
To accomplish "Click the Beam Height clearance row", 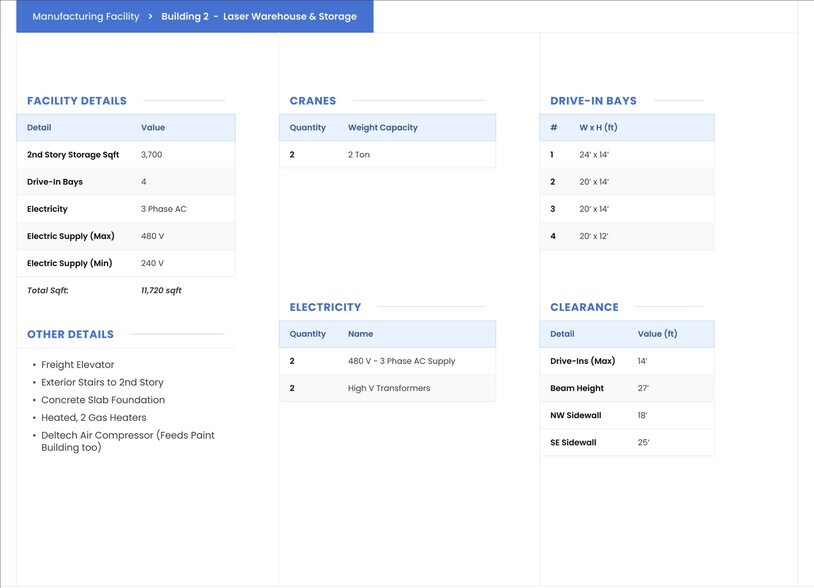I will (x=627, y=388).
